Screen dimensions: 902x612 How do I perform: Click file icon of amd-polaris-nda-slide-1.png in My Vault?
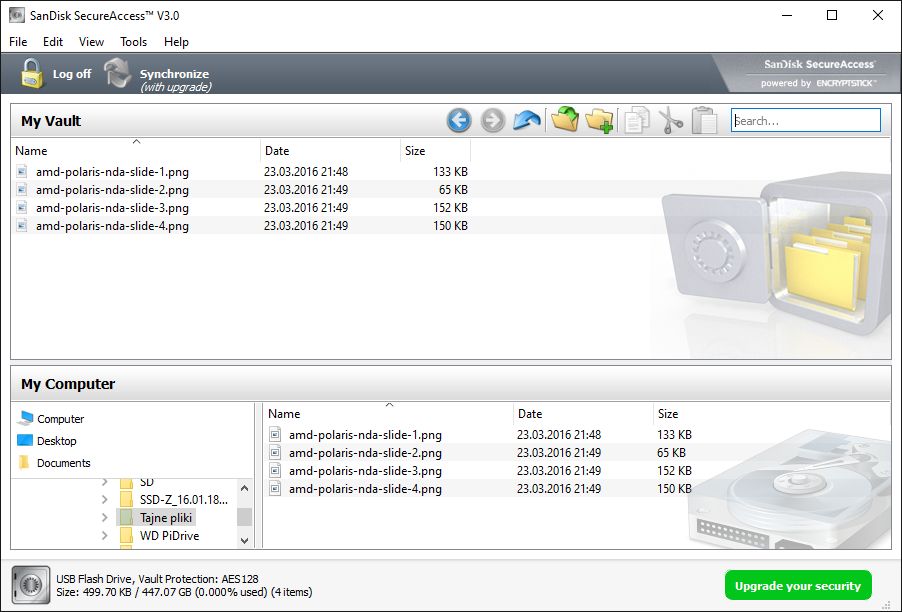pyautogui.click(x=22, y=171)
